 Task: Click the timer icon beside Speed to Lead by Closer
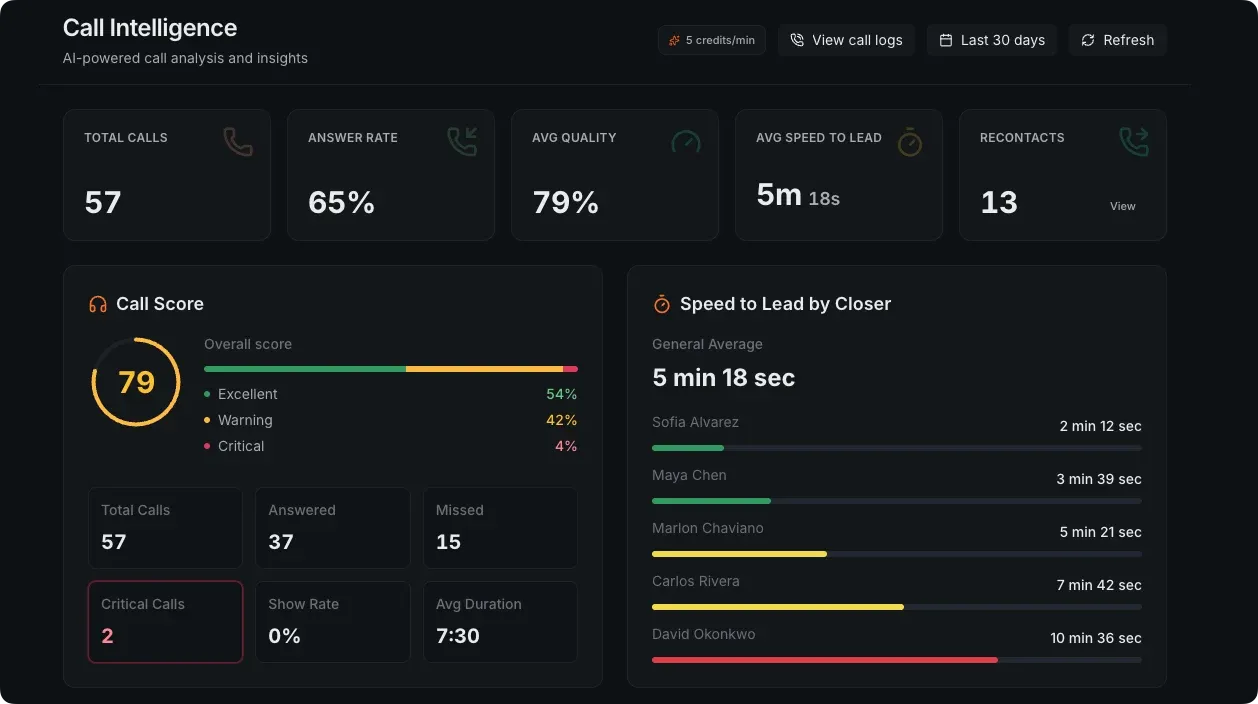[x=662, y=304]
